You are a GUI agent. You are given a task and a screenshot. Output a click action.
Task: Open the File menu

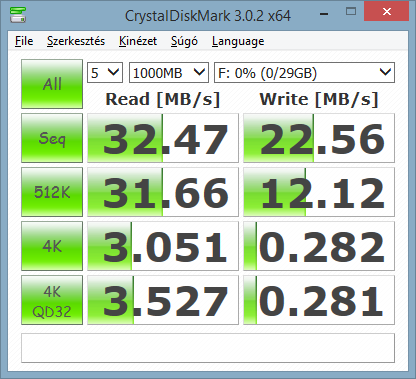[x=24, y=41]
